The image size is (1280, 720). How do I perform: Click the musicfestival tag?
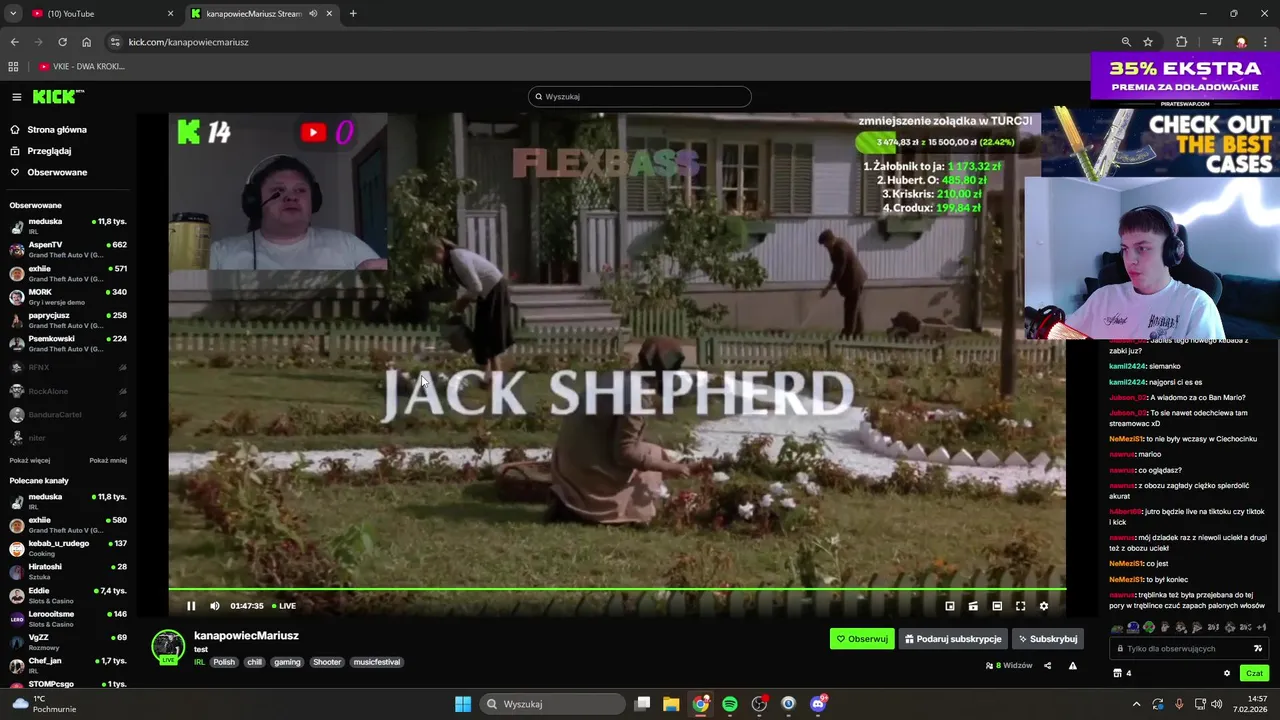coord(377,662)
